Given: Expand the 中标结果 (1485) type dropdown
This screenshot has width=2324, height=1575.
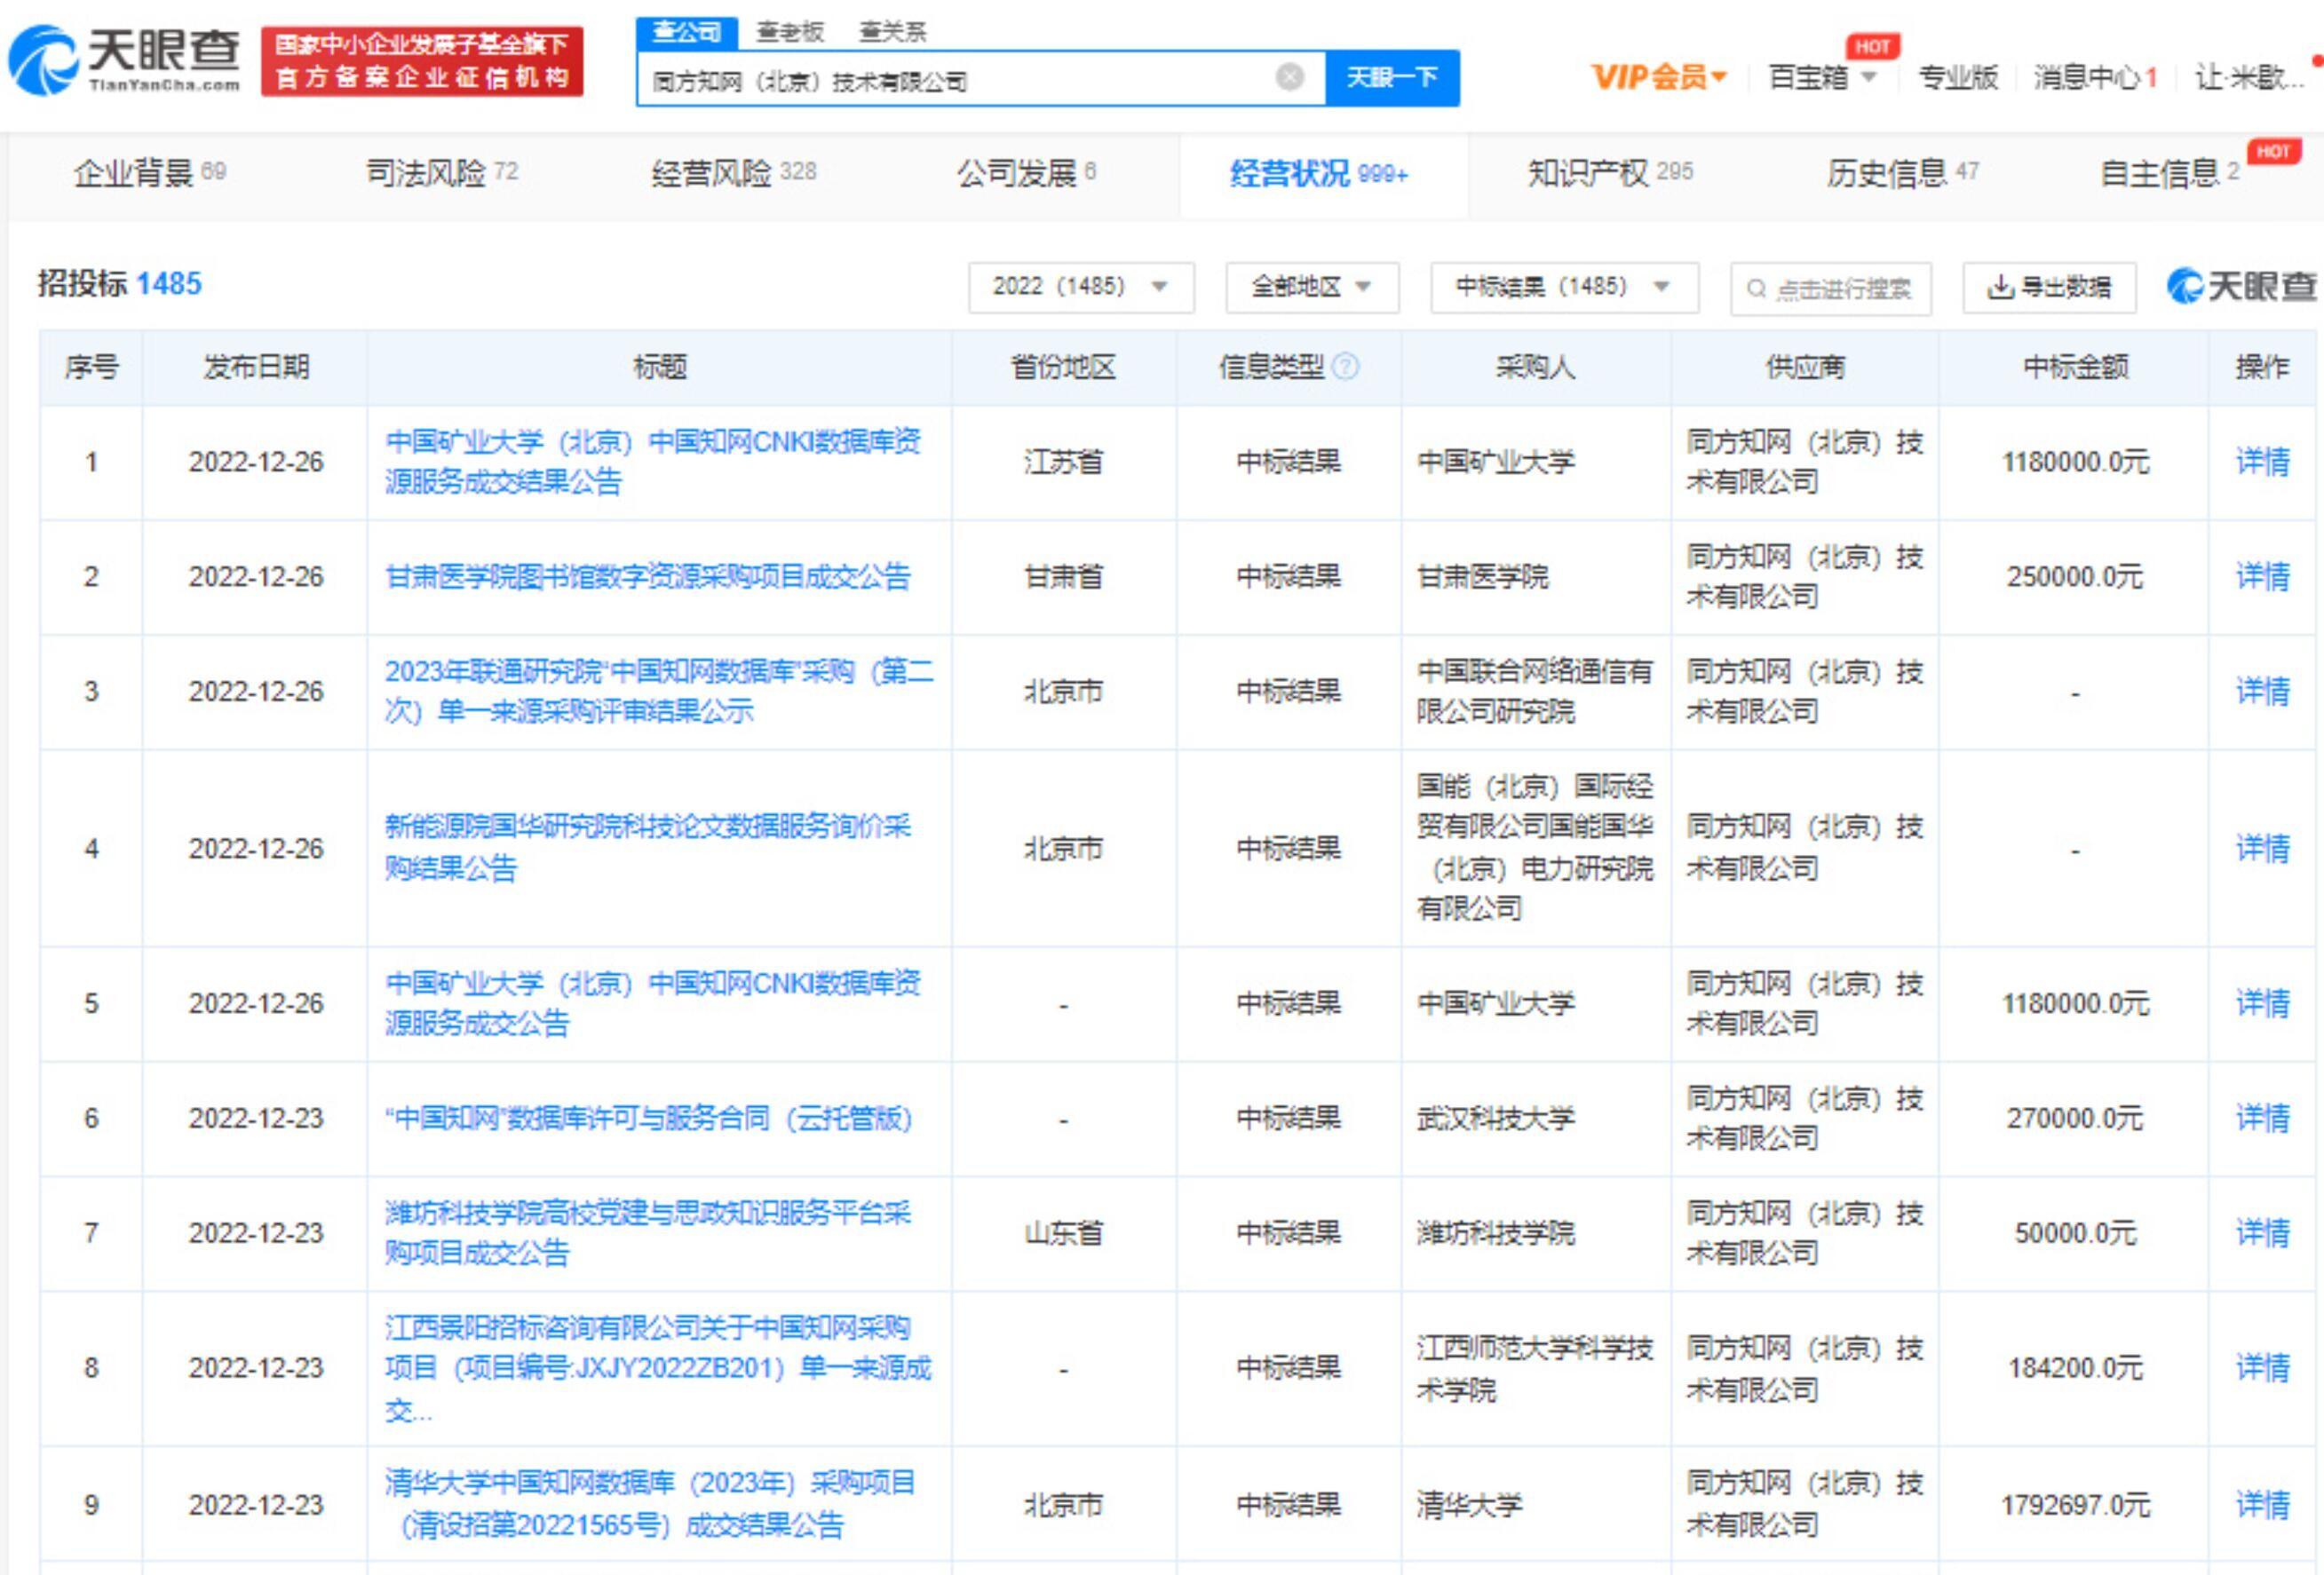Looking at the screenshot, I should tap(1564, 287).
